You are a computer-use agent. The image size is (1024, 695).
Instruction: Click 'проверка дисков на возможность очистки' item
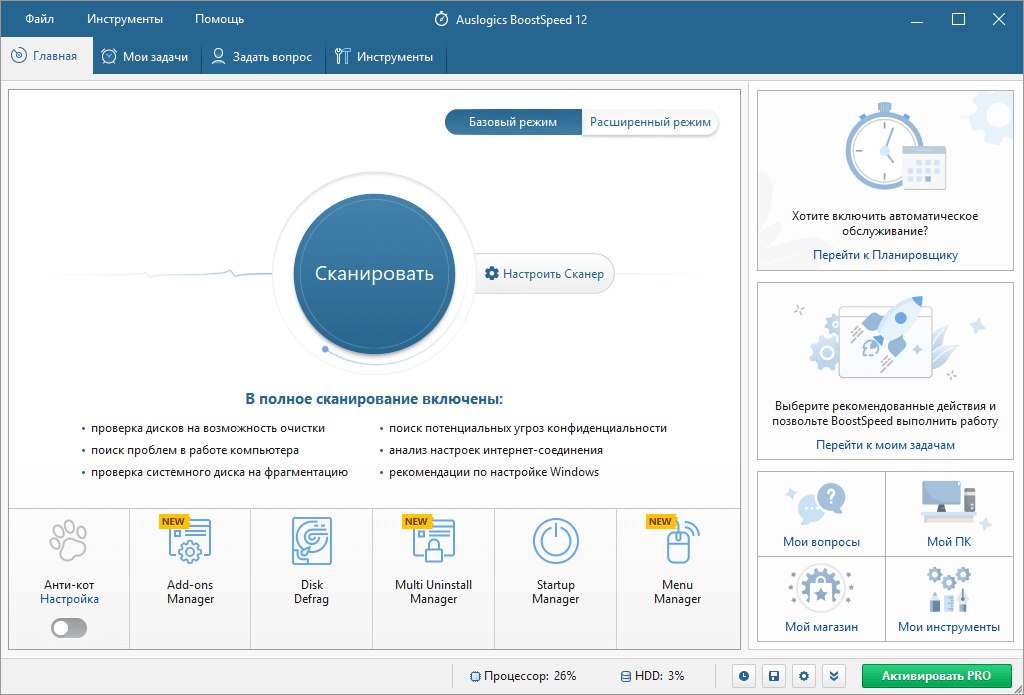pyautogui.click(x=208, y=428)
